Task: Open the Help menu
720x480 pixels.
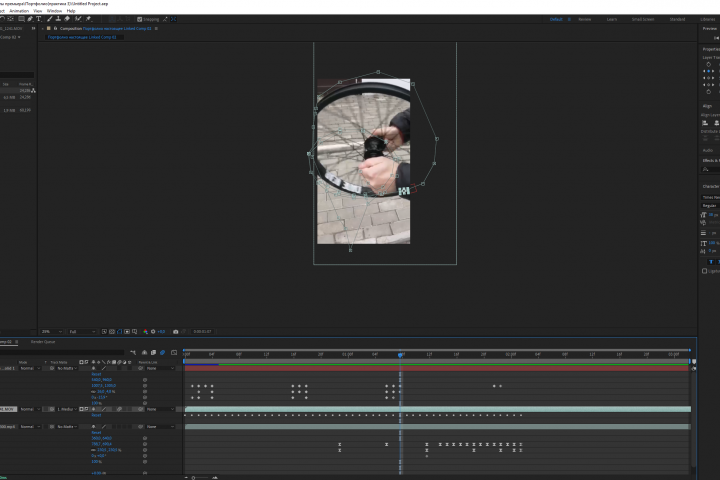Action: 71,11
